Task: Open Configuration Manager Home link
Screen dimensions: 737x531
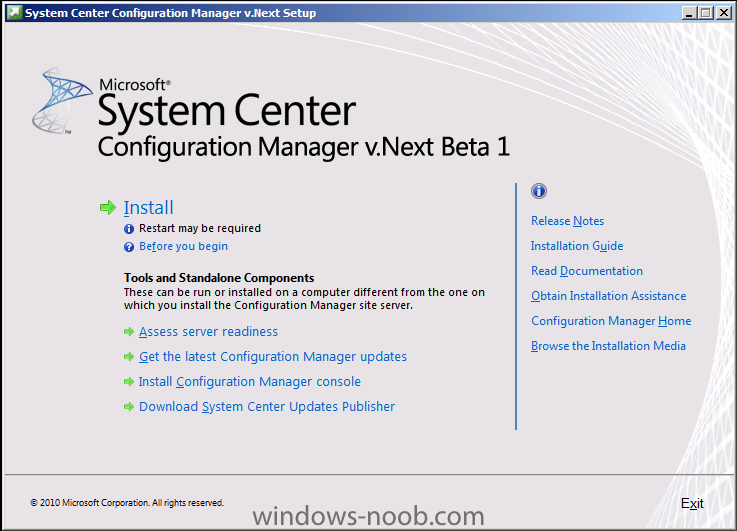Action: pos(611,321)
